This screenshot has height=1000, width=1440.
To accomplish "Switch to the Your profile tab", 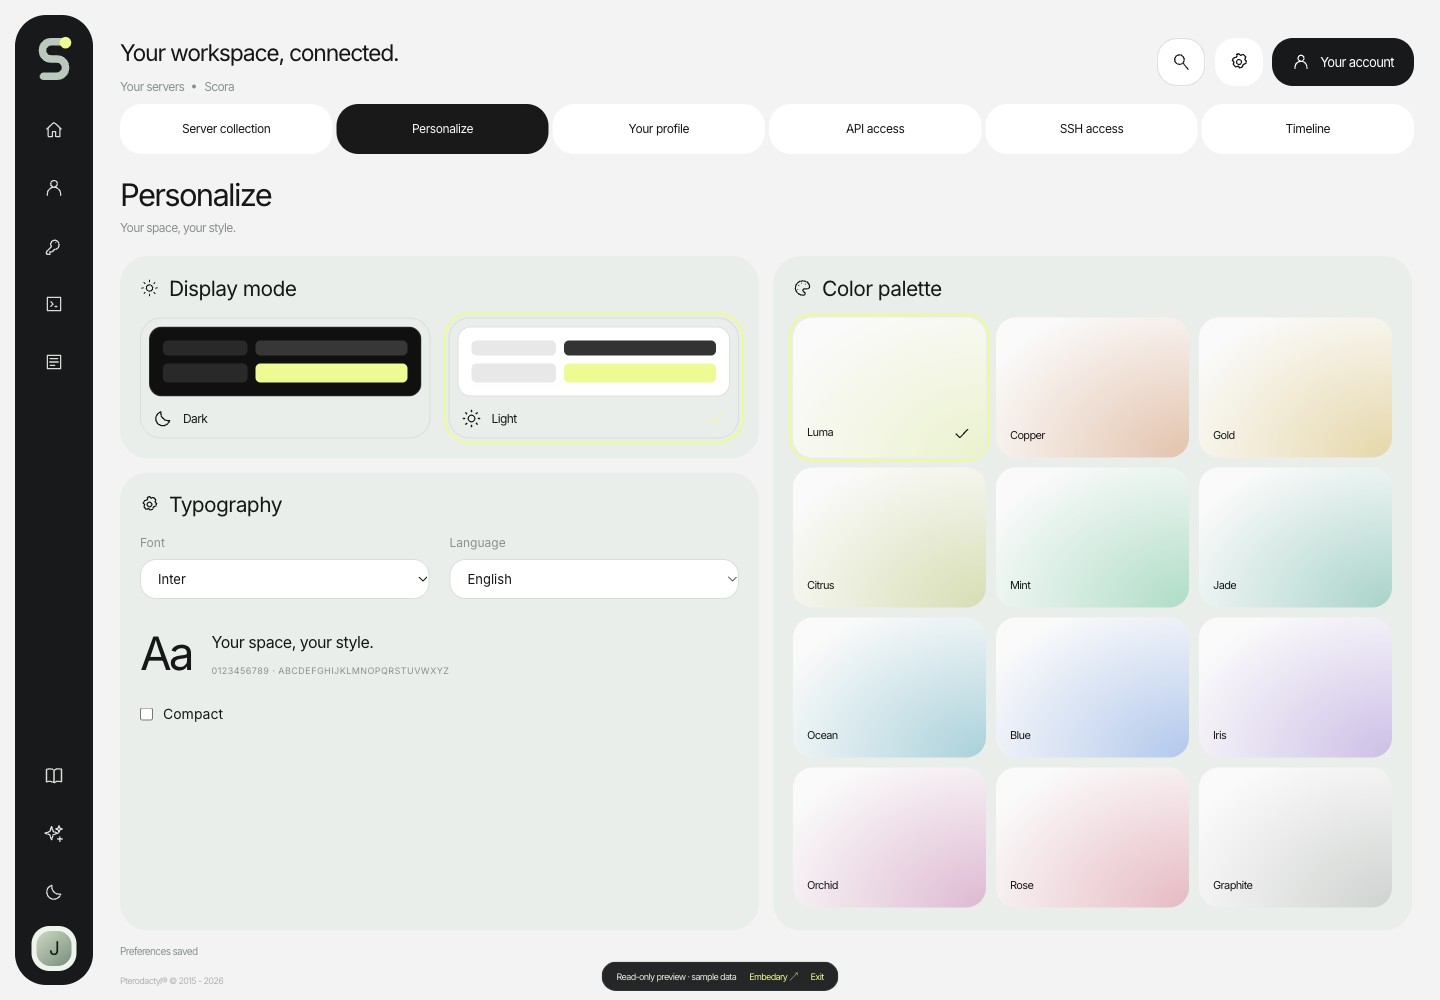I will tap(659, 129).
